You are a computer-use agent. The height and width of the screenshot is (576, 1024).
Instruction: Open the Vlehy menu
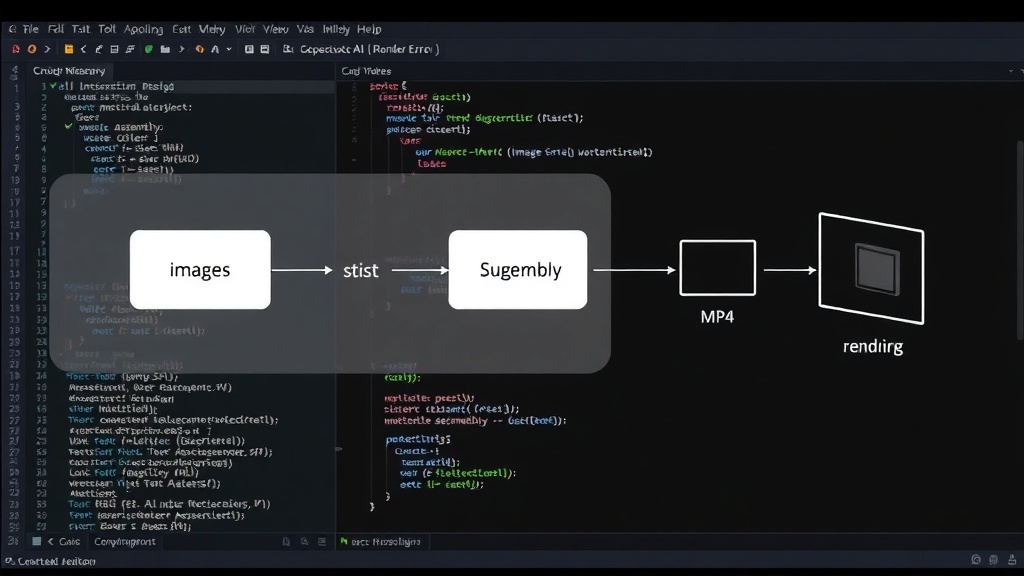pos(212,29)
